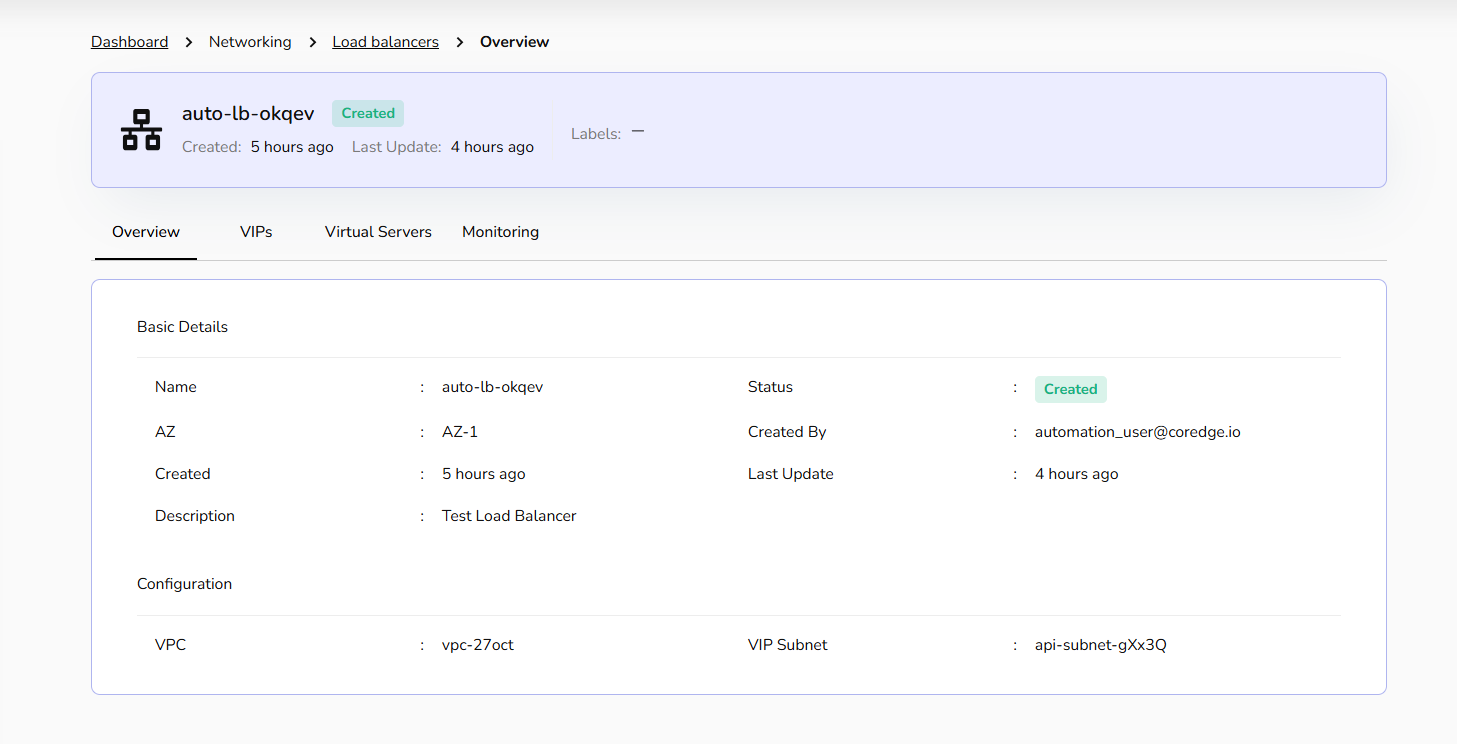
Task: Click the chevron after Dashboard breadcrumb
Action: 188,42
